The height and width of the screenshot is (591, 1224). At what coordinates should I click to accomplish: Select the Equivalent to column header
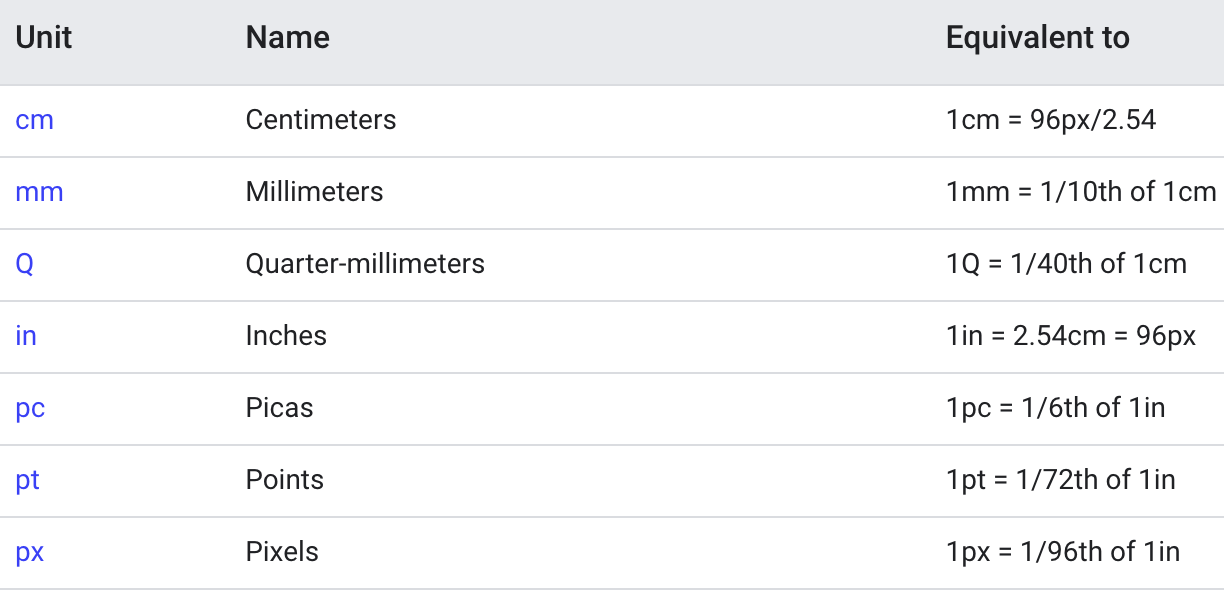(x=1037, y=39)
